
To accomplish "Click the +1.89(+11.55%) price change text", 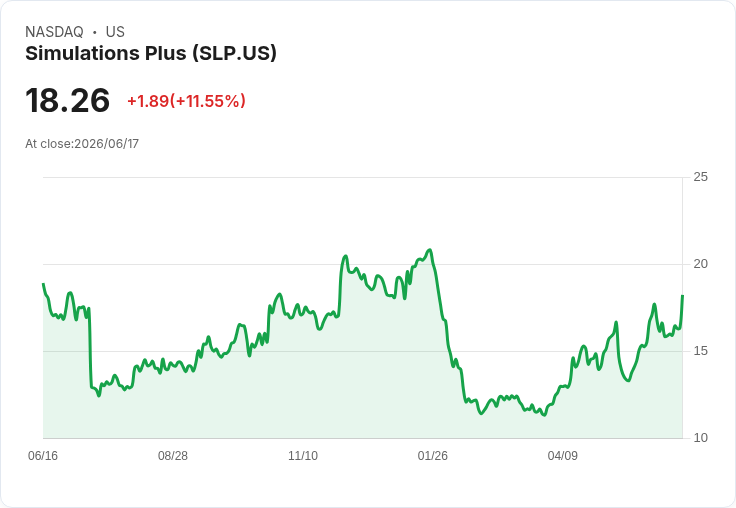I will (186, 101).
